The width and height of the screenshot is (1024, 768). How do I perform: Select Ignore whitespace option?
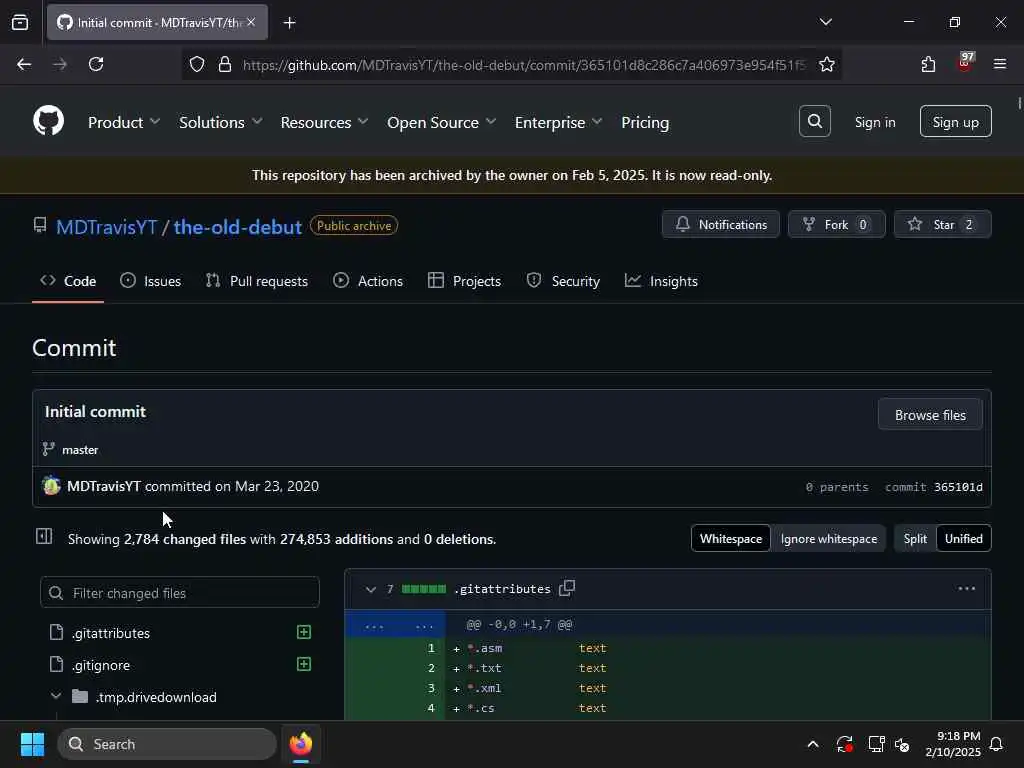pyautogui.click(x=829, y=539)
